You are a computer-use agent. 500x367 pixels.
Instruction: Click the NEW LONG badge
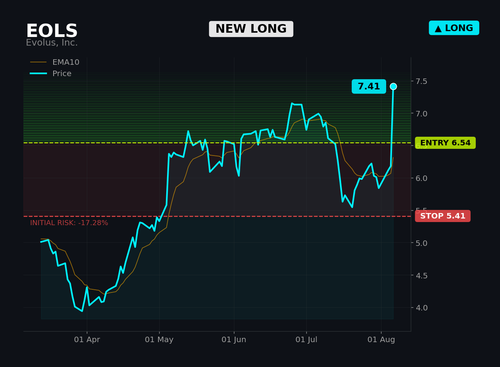251,29
